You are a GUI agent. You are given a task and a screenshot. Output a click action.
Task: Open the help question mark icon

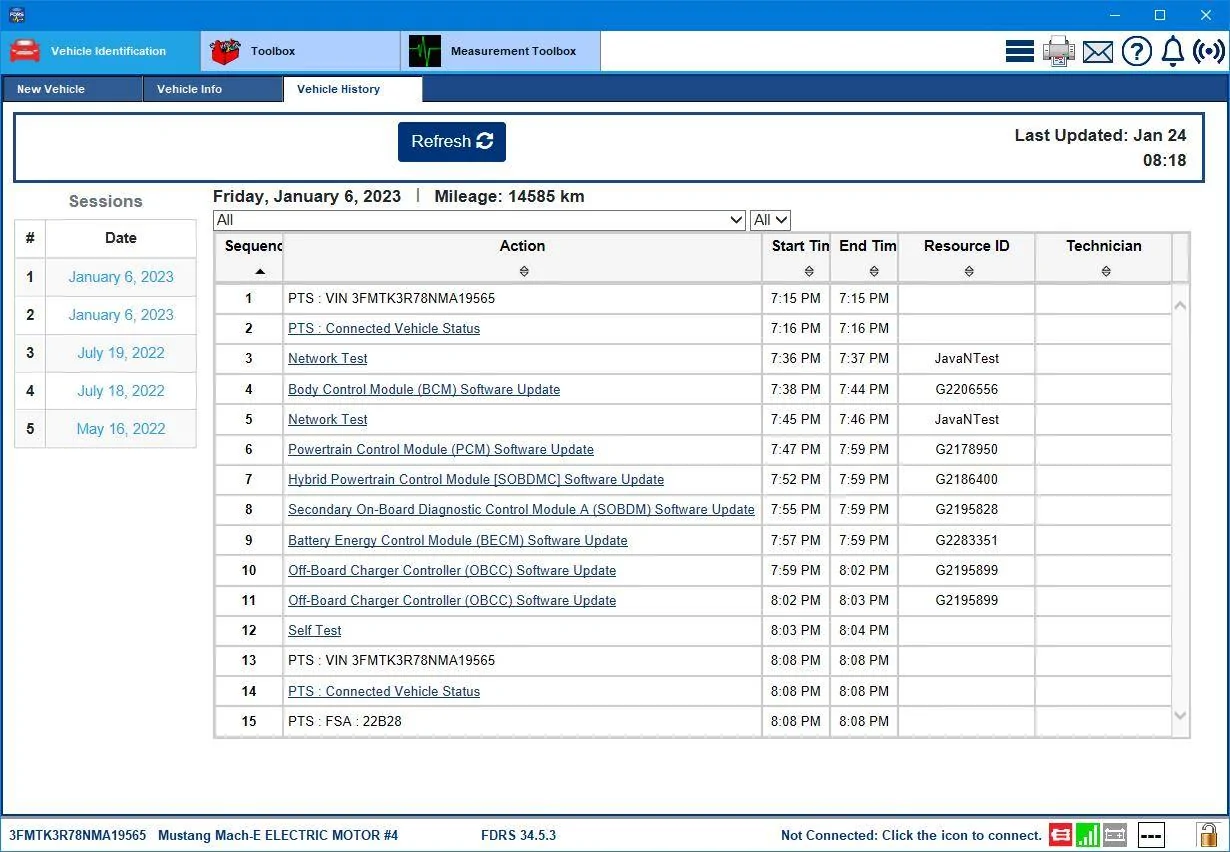pos(1137,51)
